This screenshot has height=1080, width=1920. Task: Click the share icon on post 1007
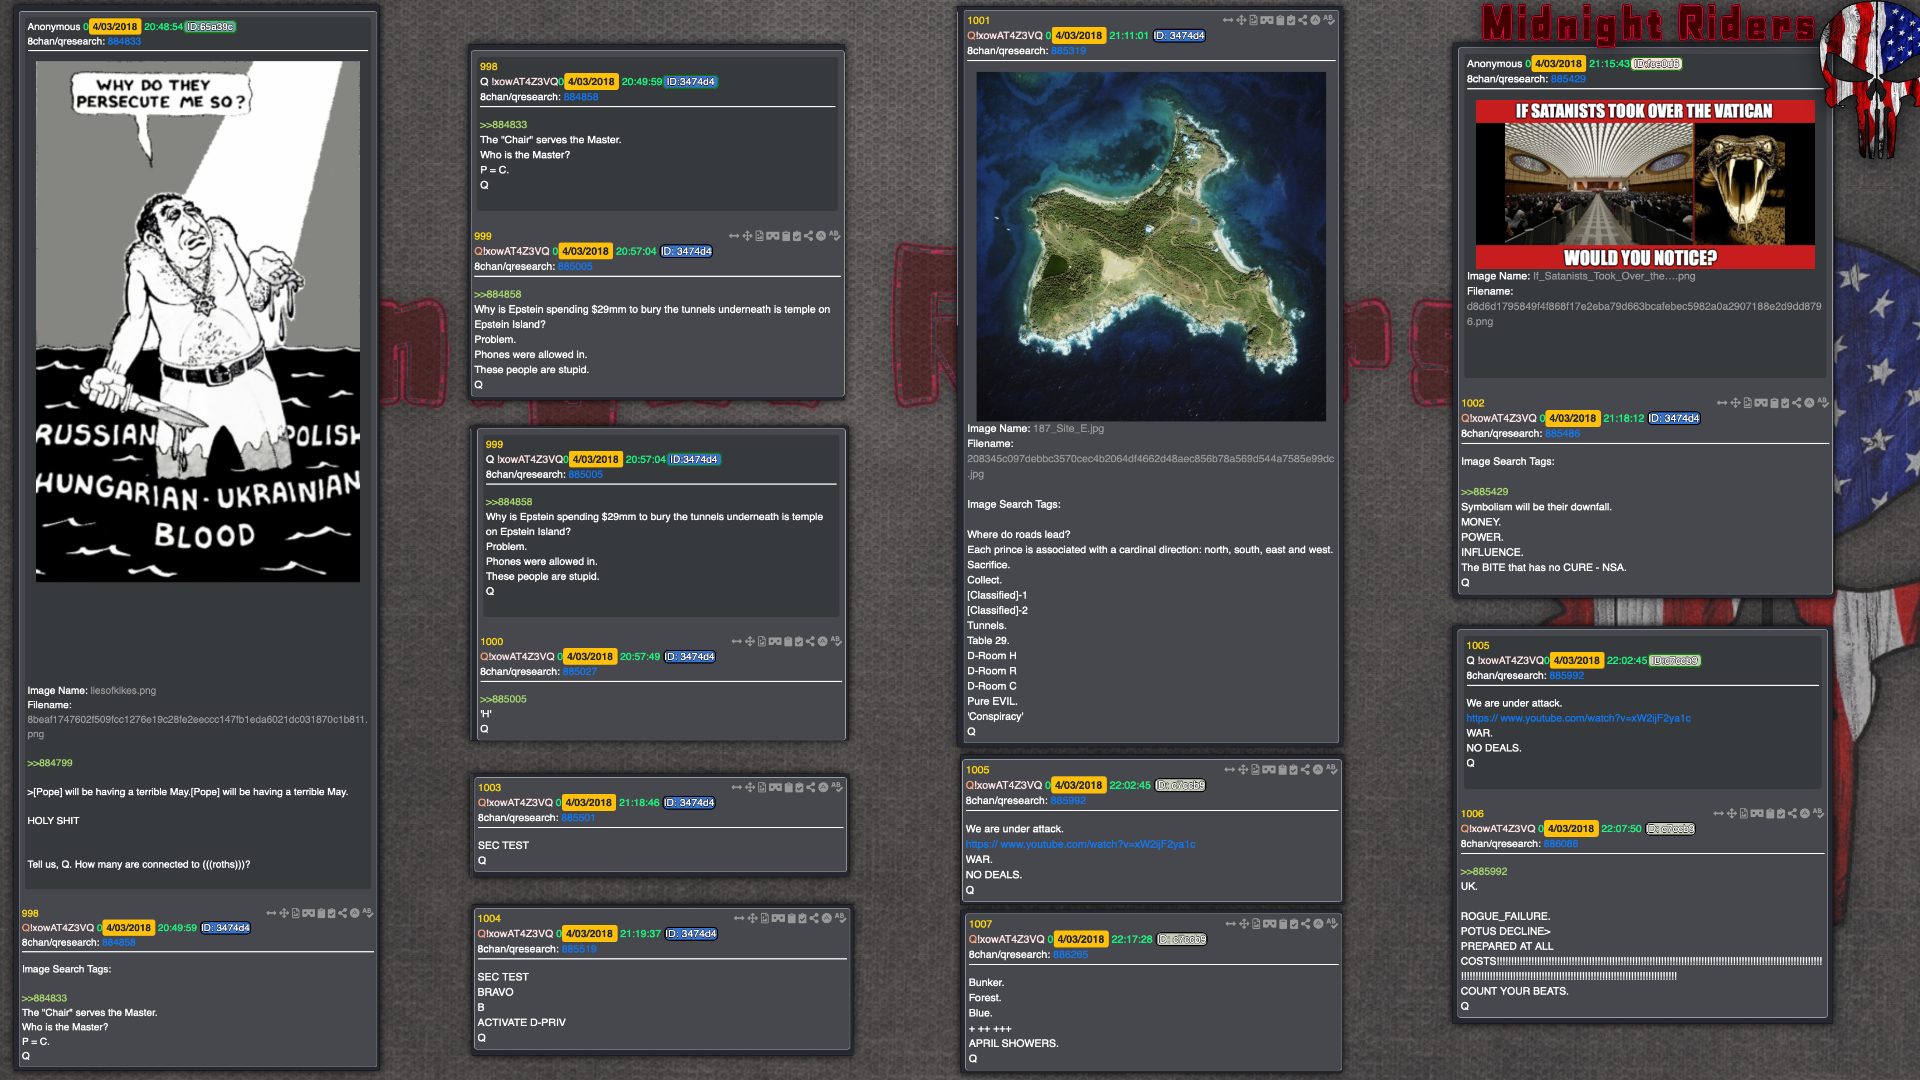pos(1305,924)
